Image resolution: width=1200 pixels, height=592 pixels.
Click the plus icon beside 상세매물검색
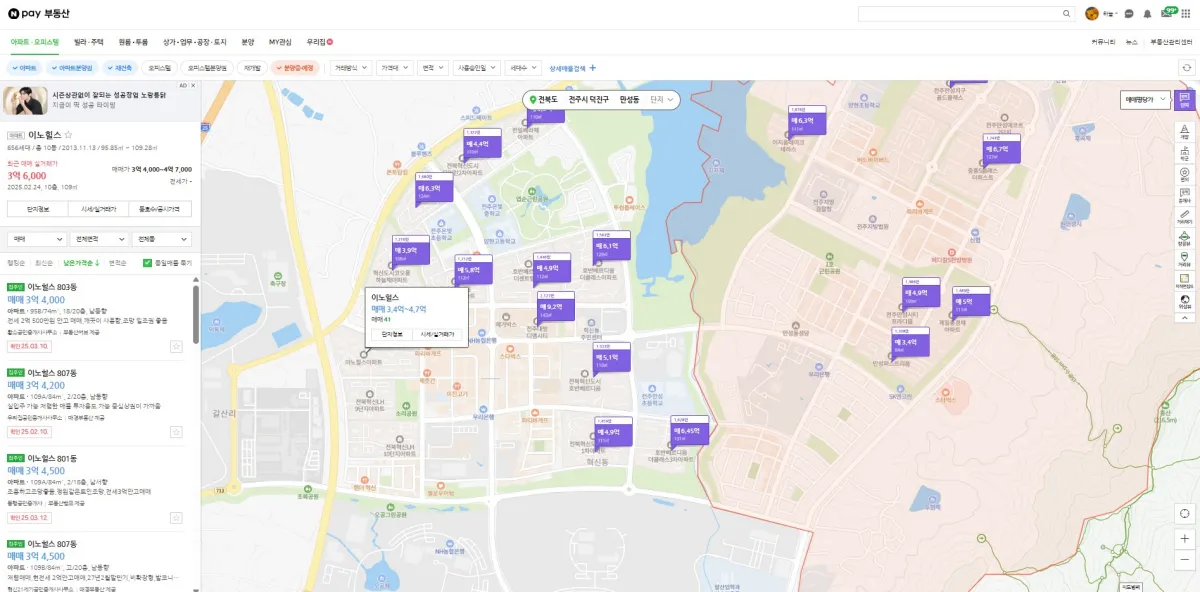tap(592, 68)
